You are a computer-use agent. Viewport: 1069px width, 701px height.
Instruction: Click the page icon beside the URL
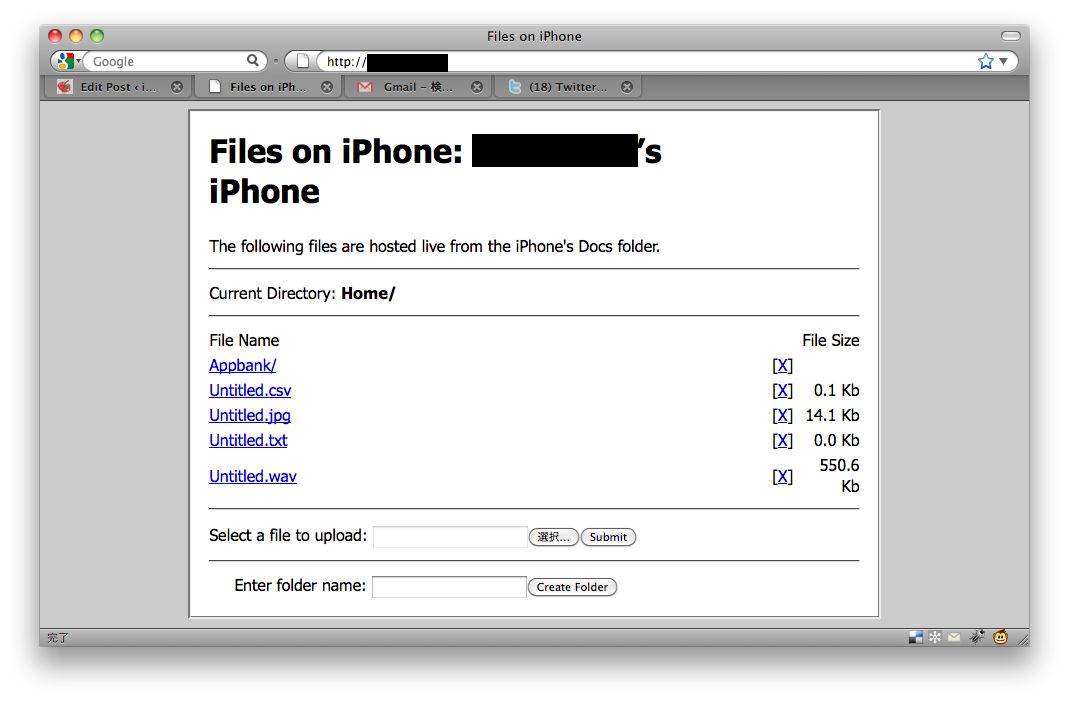pyautogui.click(x=303, y=61)
